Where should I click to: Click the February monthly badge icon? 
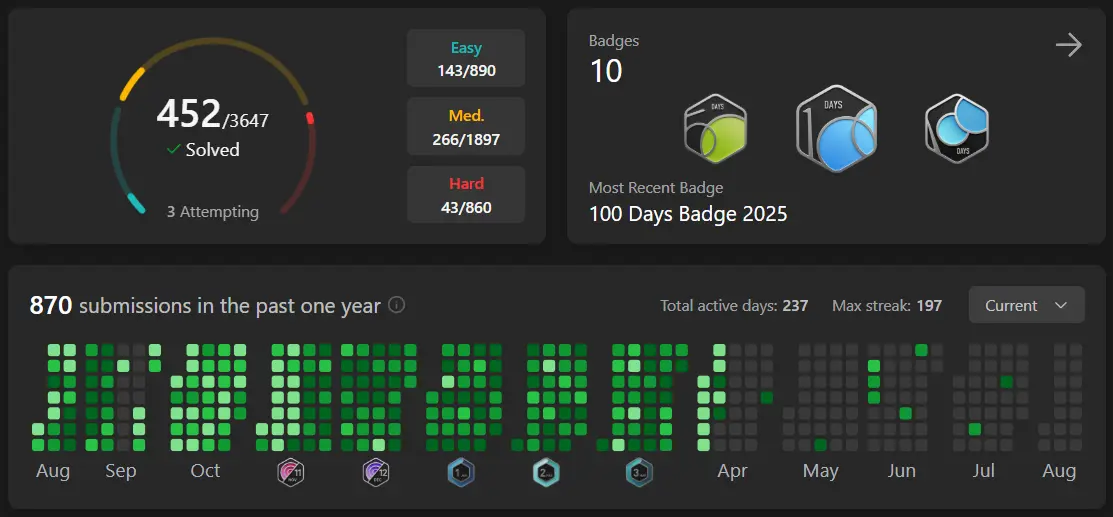tap(547, 472)
